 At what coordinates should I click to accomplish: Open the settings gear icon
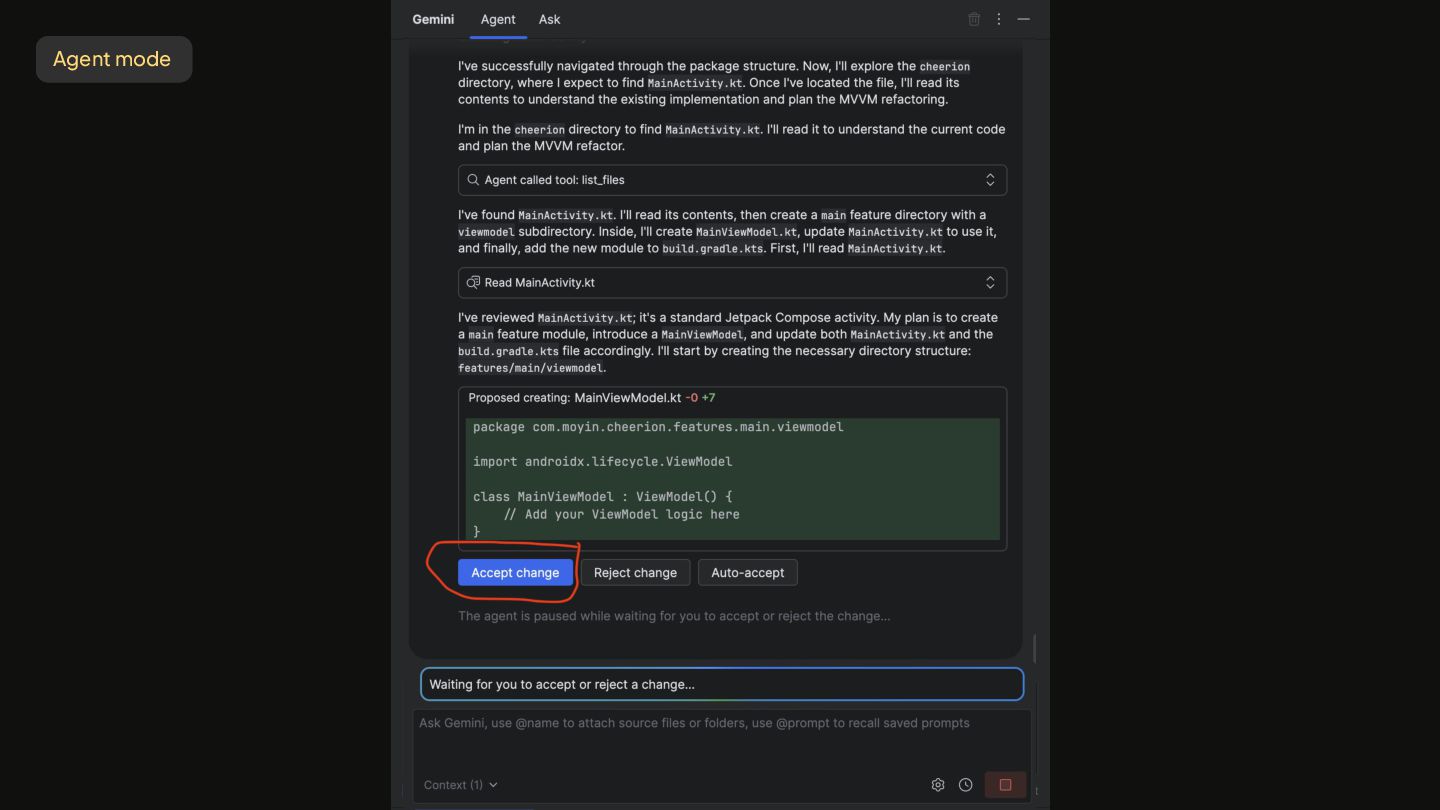(938, 785)
